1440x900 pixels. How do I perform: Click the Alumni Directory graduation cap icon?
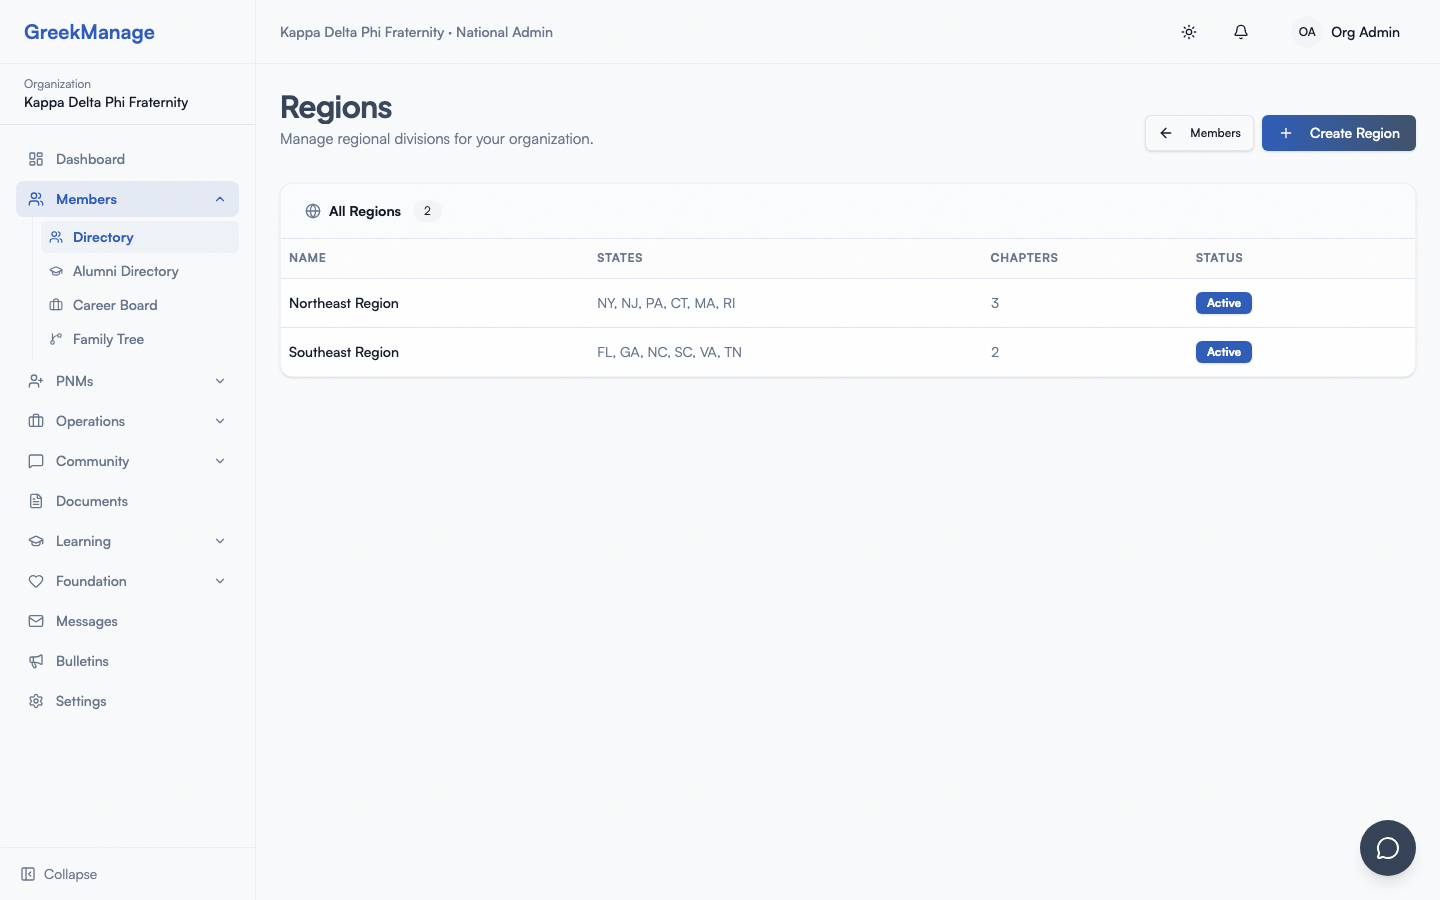click(x=56, y=271)
